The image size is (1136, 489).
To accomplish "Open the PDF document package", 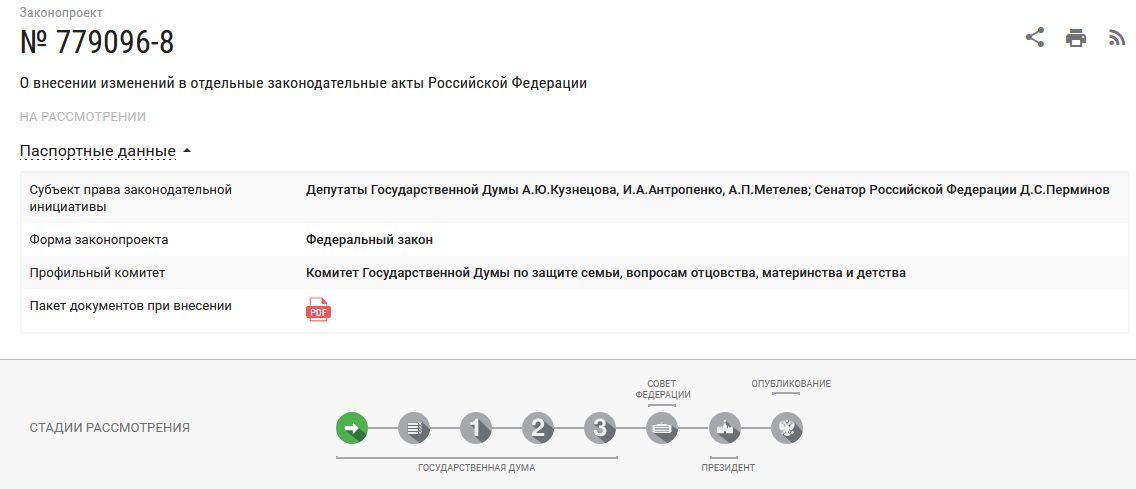I will click(x=318, y=309).
